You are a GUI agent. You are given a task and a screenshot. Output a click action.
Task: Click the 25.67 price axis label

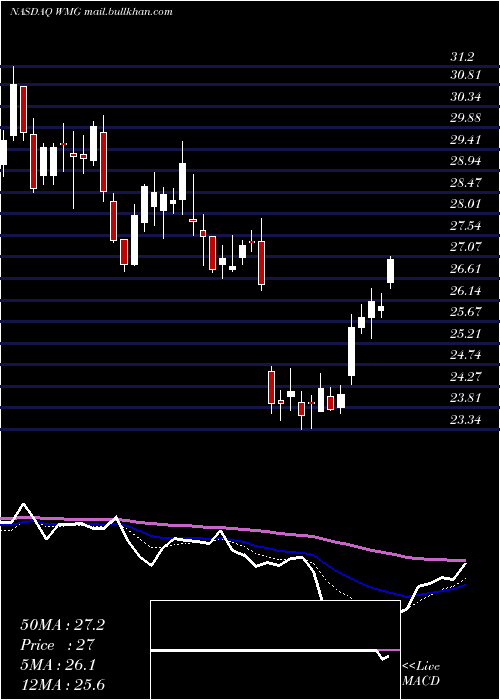466,311
